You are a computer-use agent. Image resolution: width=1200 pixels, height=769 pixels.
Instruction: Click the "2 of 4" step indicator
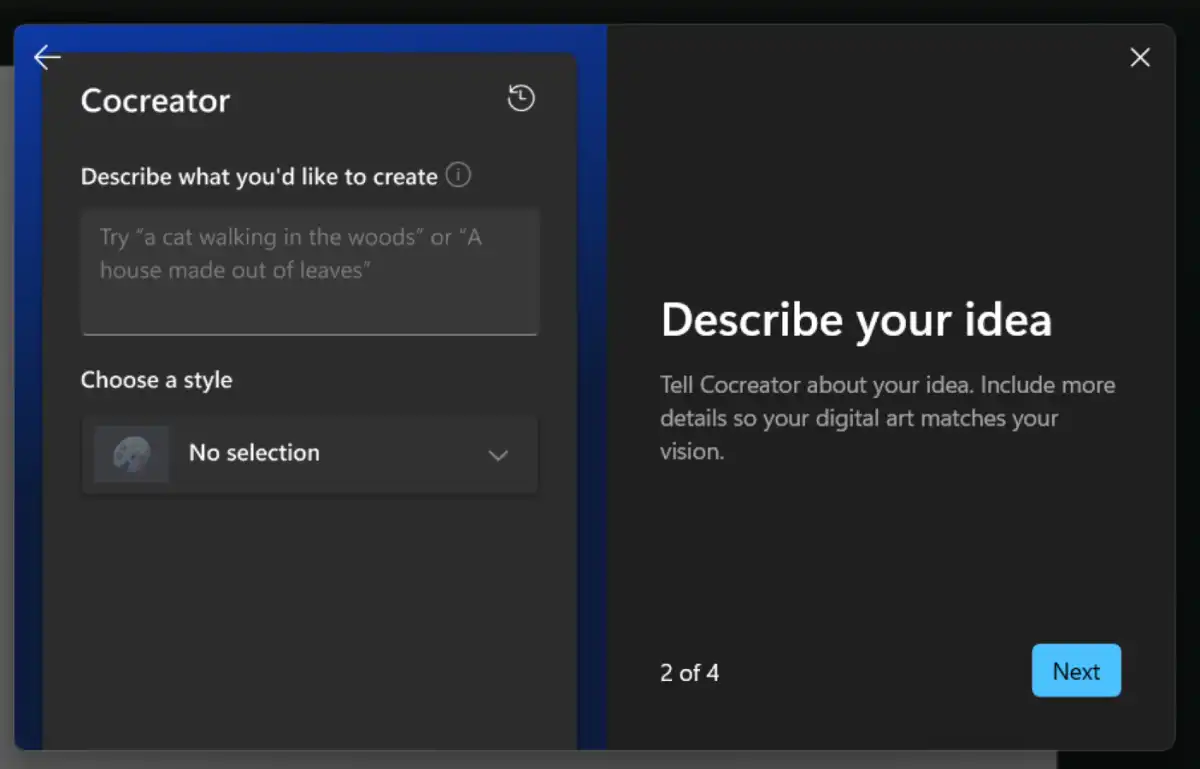point(689,673)
